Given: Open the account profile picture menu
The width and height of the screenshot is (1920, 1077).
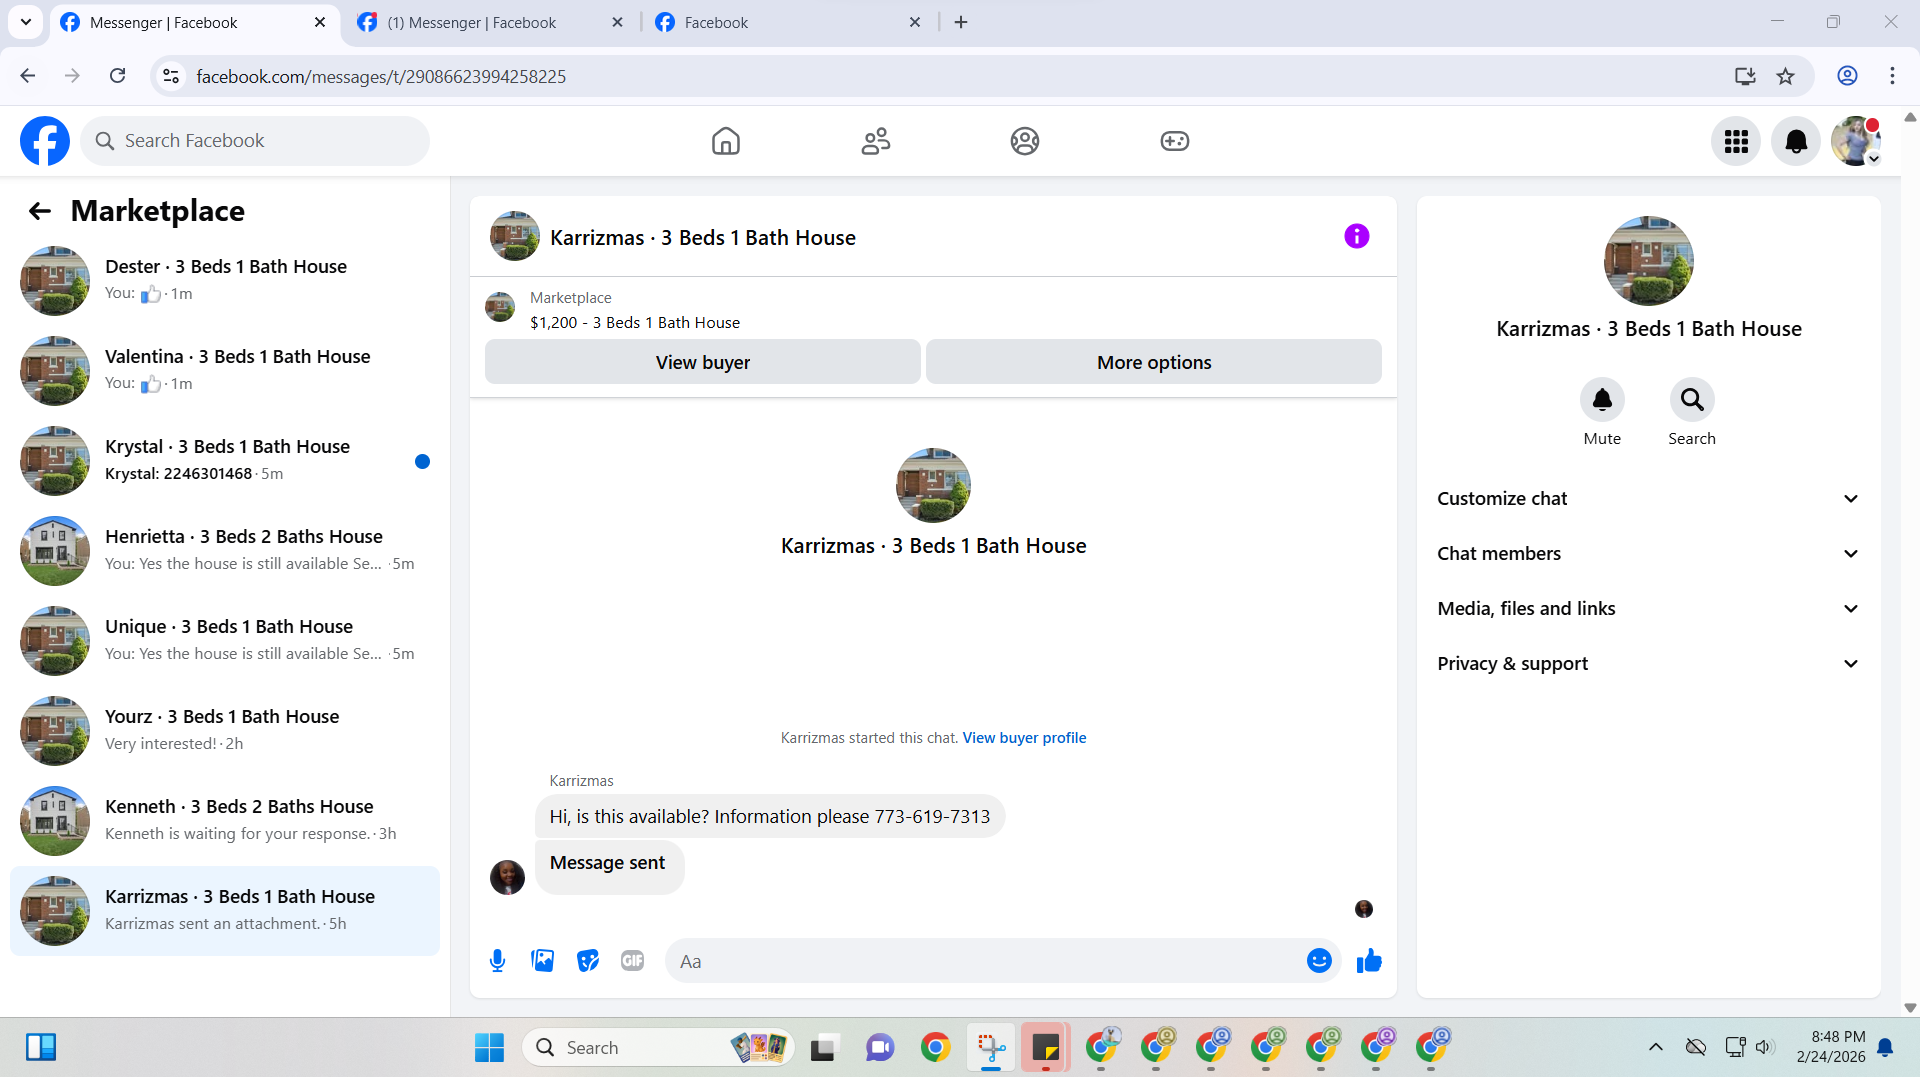Looking at the screenshot, I should coord(1856,141).
